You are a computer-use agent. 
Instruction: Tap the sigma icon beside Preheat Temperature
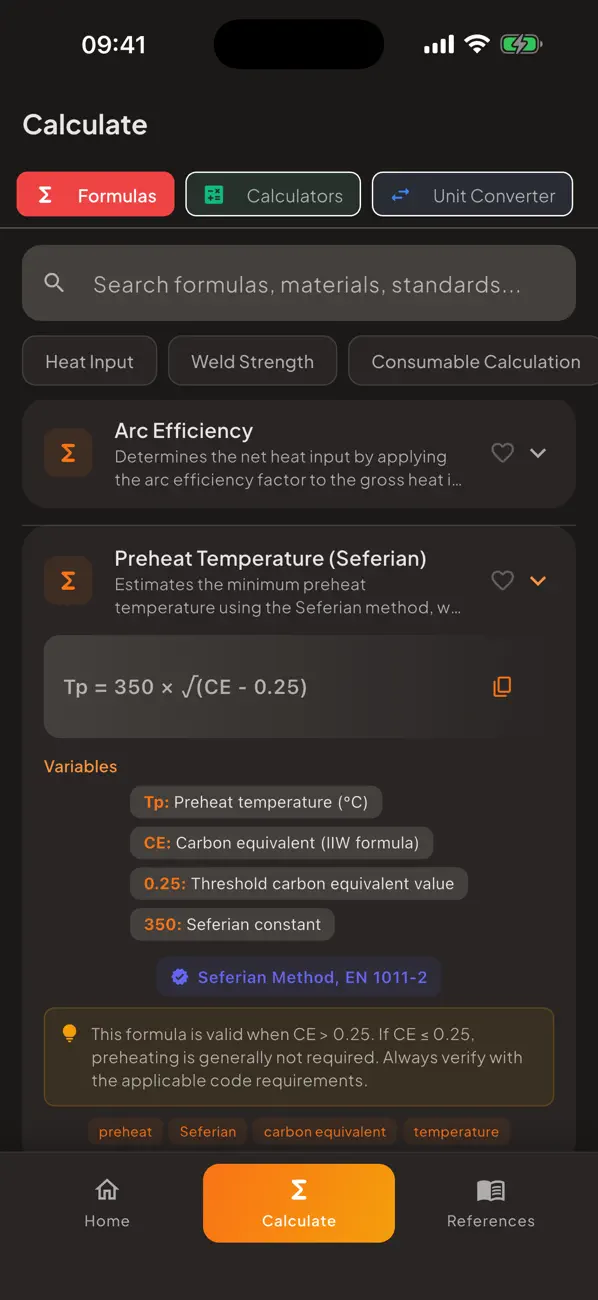(67, 580)
